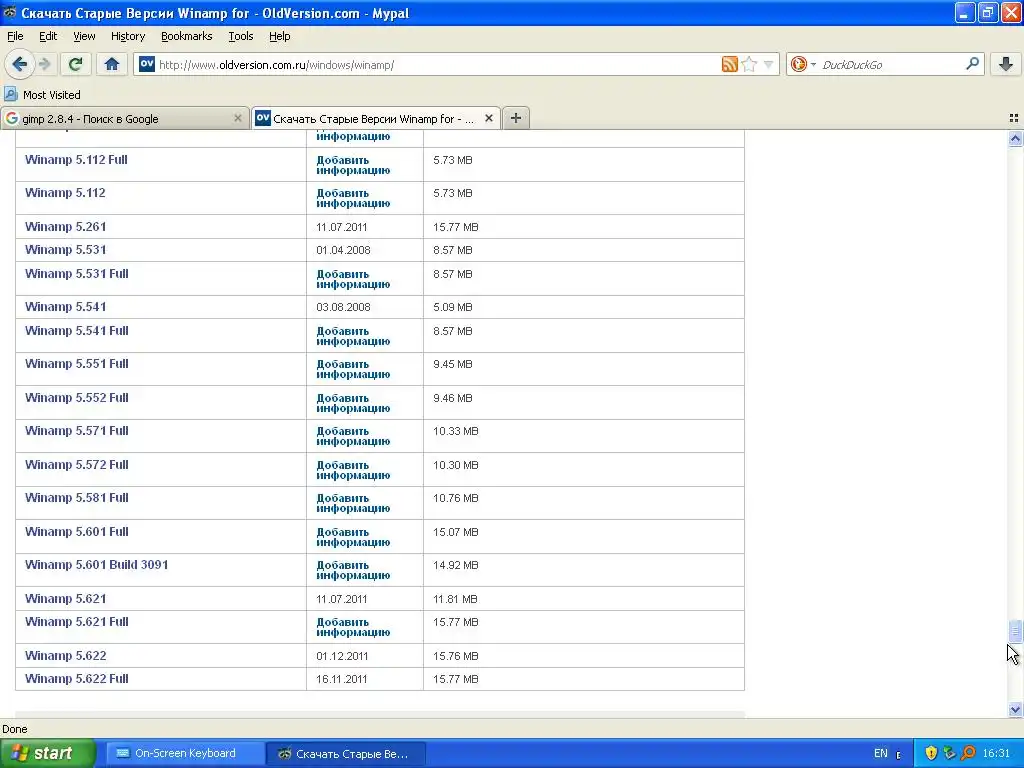The width and height of the screenshot is (1024, 768).
Task: Open the Winamp 5.601 Build 3091 link
Action: coord(97,564)
